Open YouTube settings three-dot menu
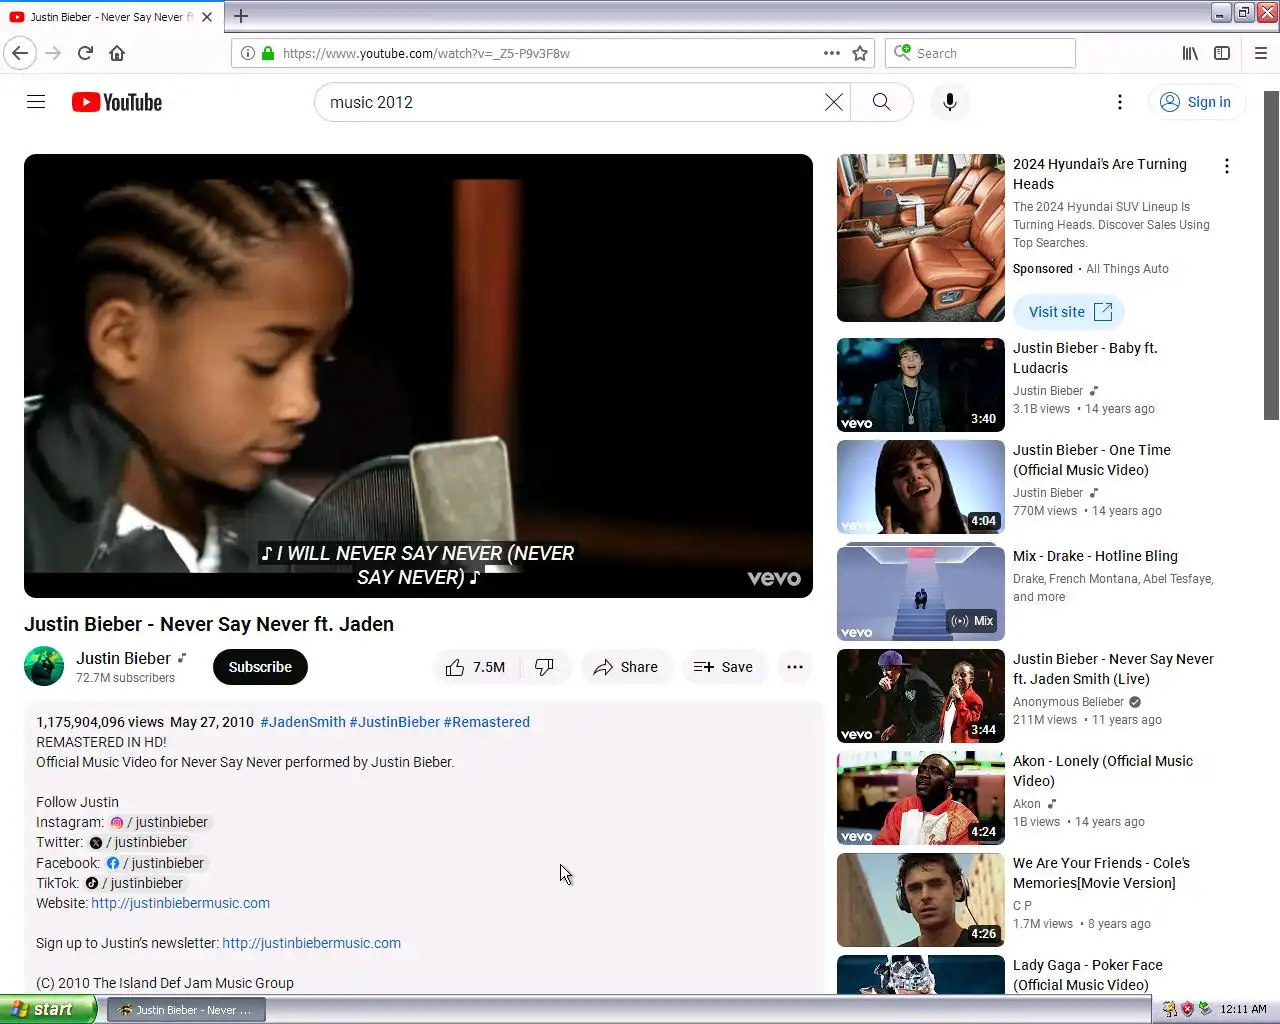Viewport: 1280px width, 1024px height. [x=1120, y=102]
